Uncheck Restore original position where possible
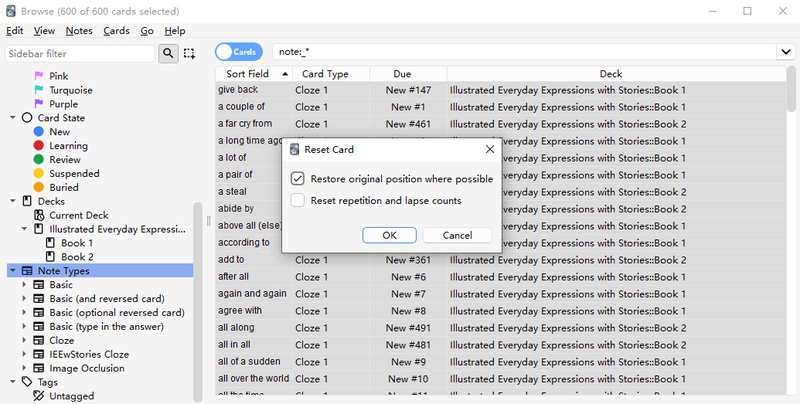Screen dimensions: 800x404 tap(297, 179)
